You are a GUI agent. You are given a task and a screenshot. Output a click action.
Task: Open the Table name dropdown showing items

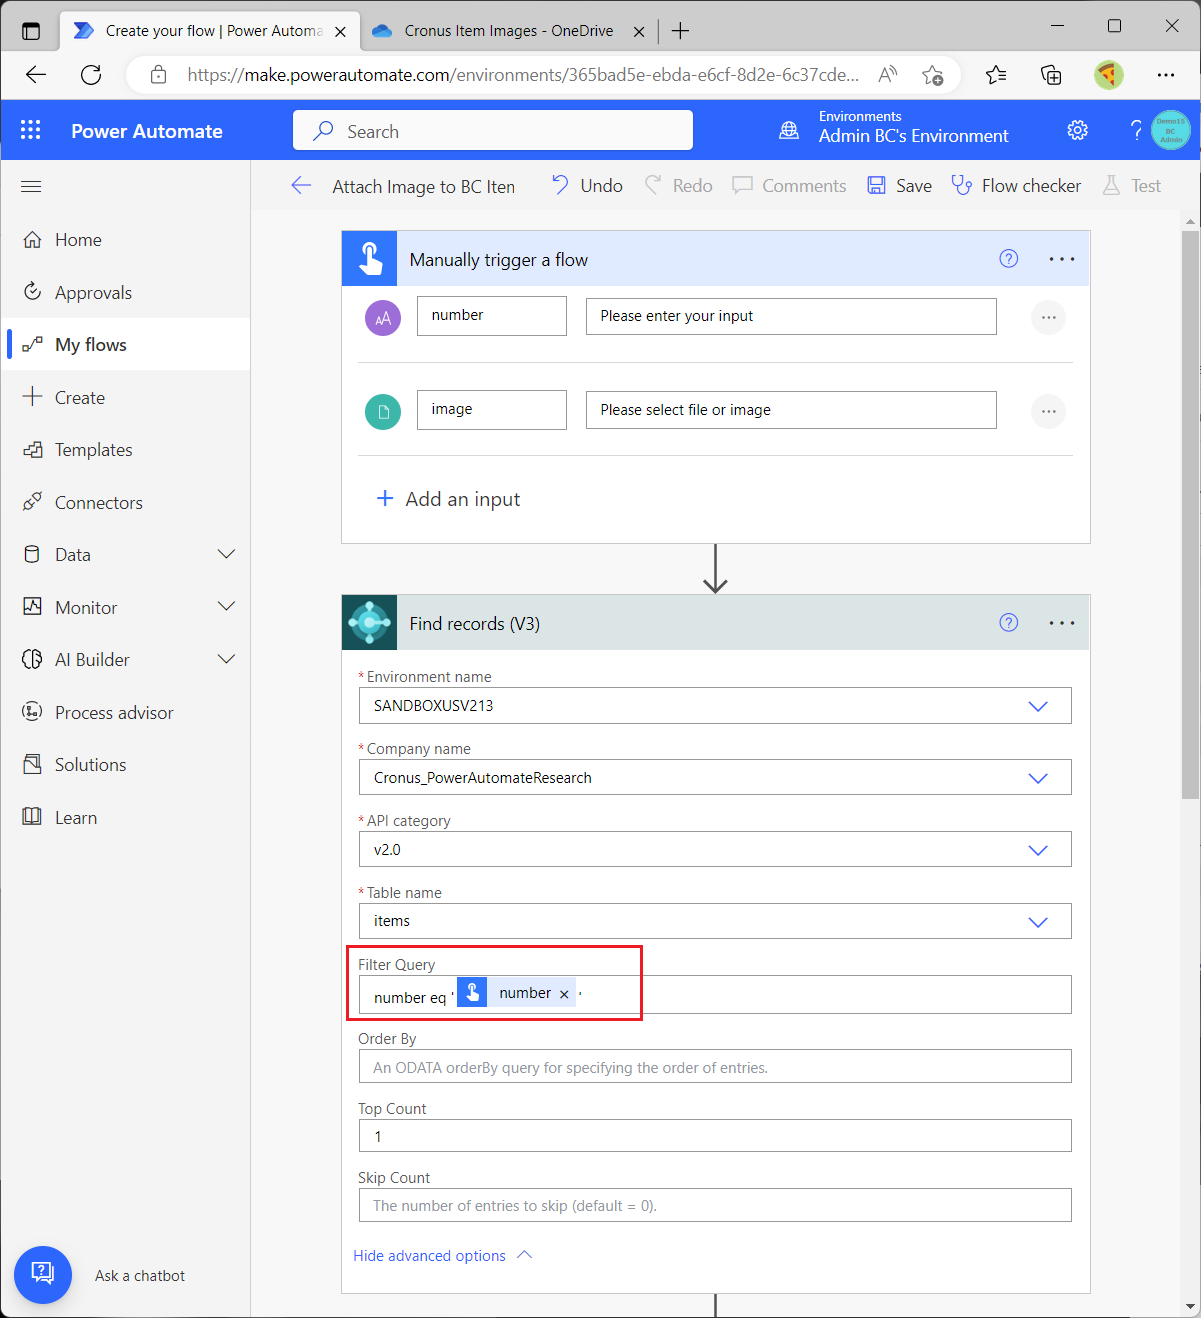[1038, 921]
